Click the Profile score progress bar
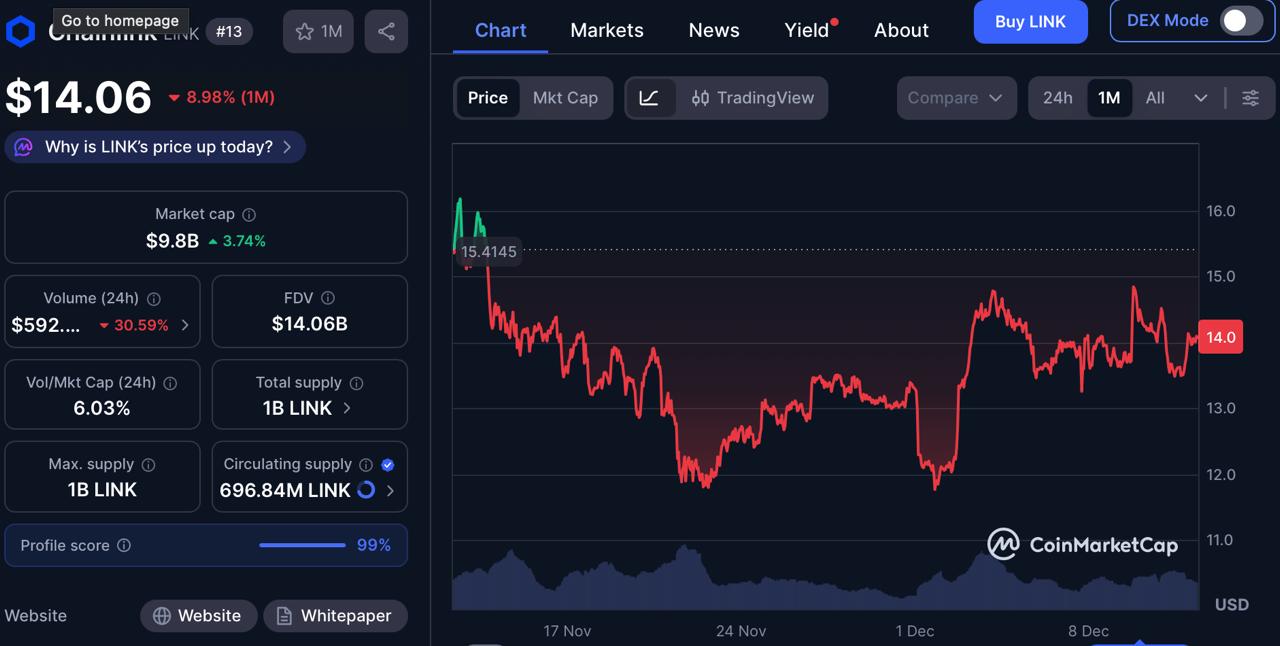This screenshot has width=1280, height=646. click(x=302, y=545)
